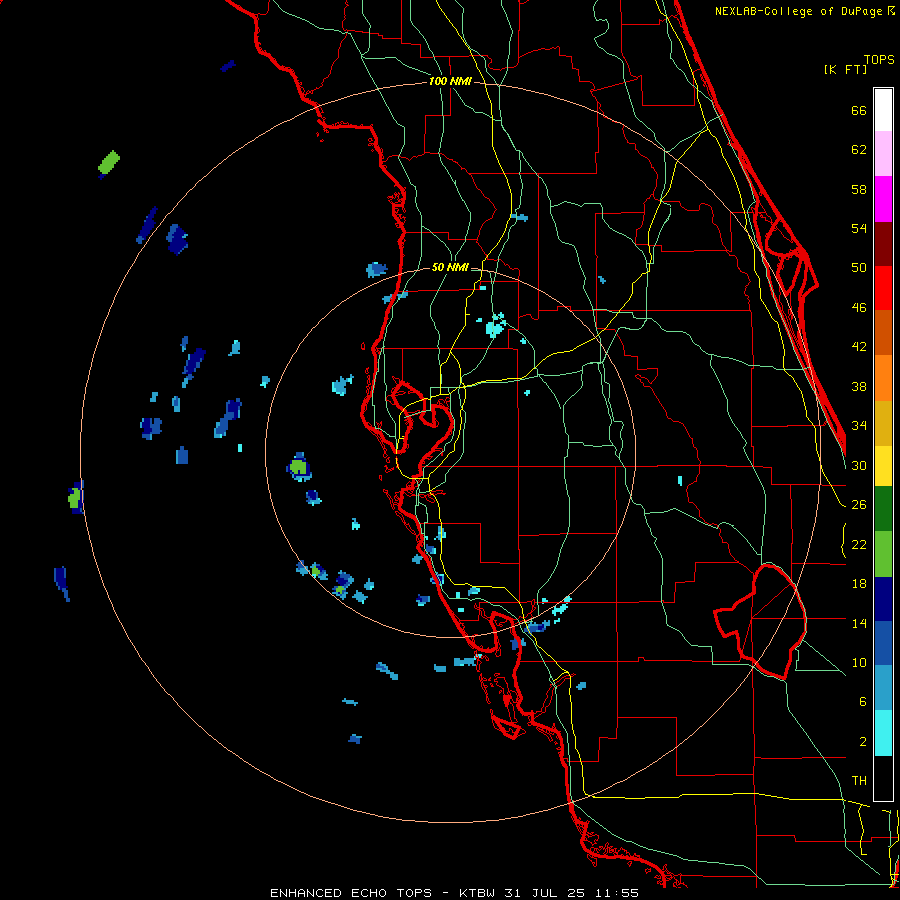This screenshot has height=900, width=900.
Task: Click the 31 JUL 25 date text
Action: 545,893
